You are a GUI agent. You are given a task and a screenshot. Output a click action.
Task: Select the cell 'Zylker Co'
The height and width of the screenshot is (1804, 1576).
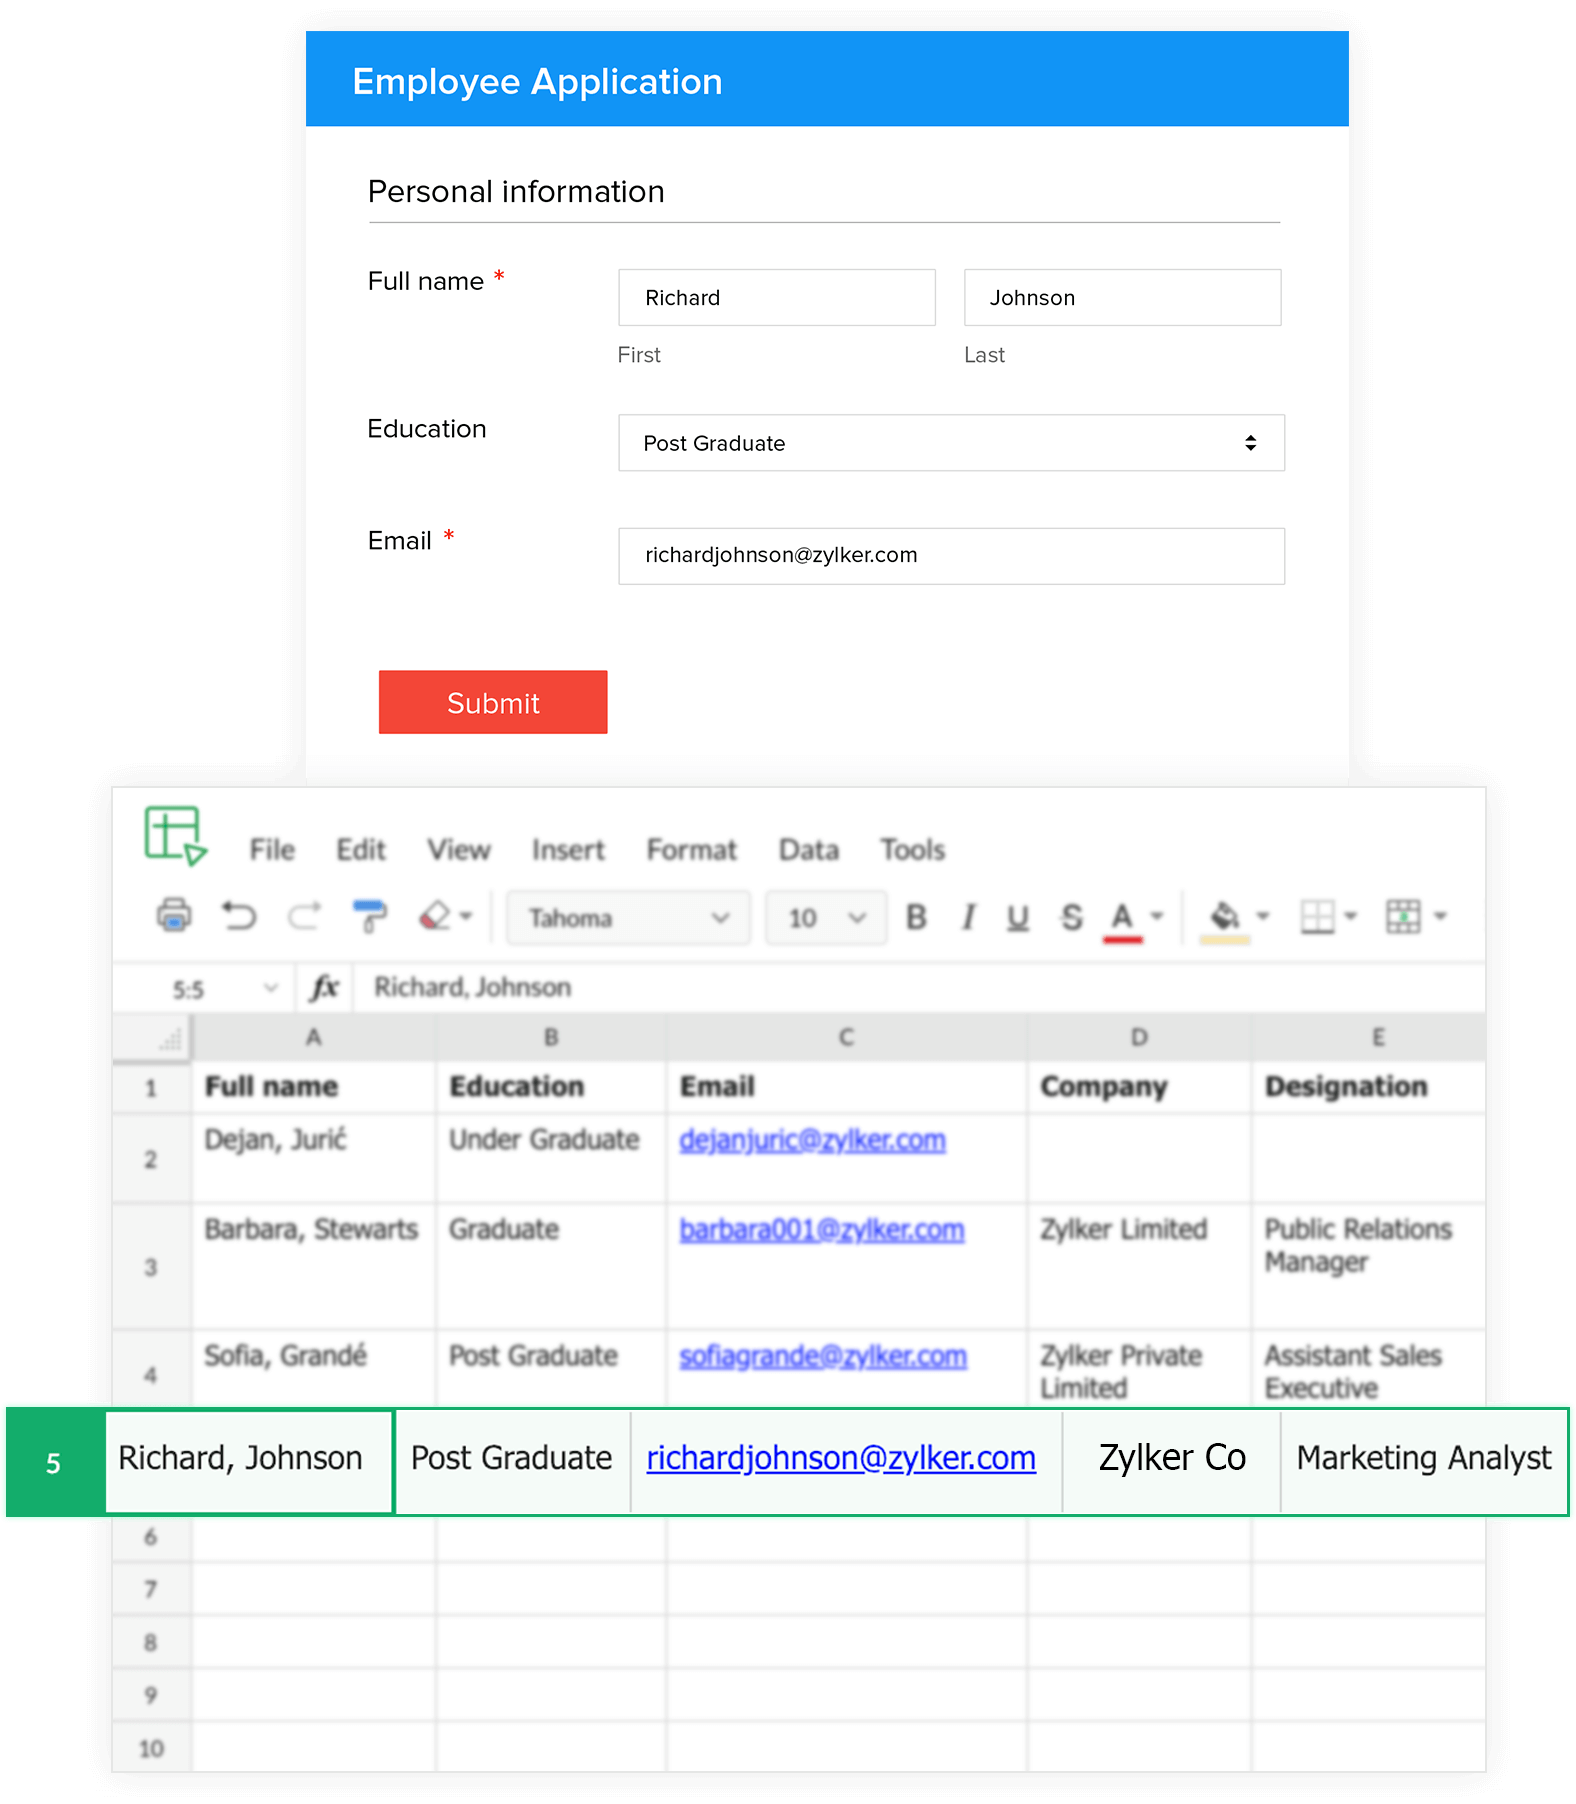pyautogui.click(x=1172, y=1461)
